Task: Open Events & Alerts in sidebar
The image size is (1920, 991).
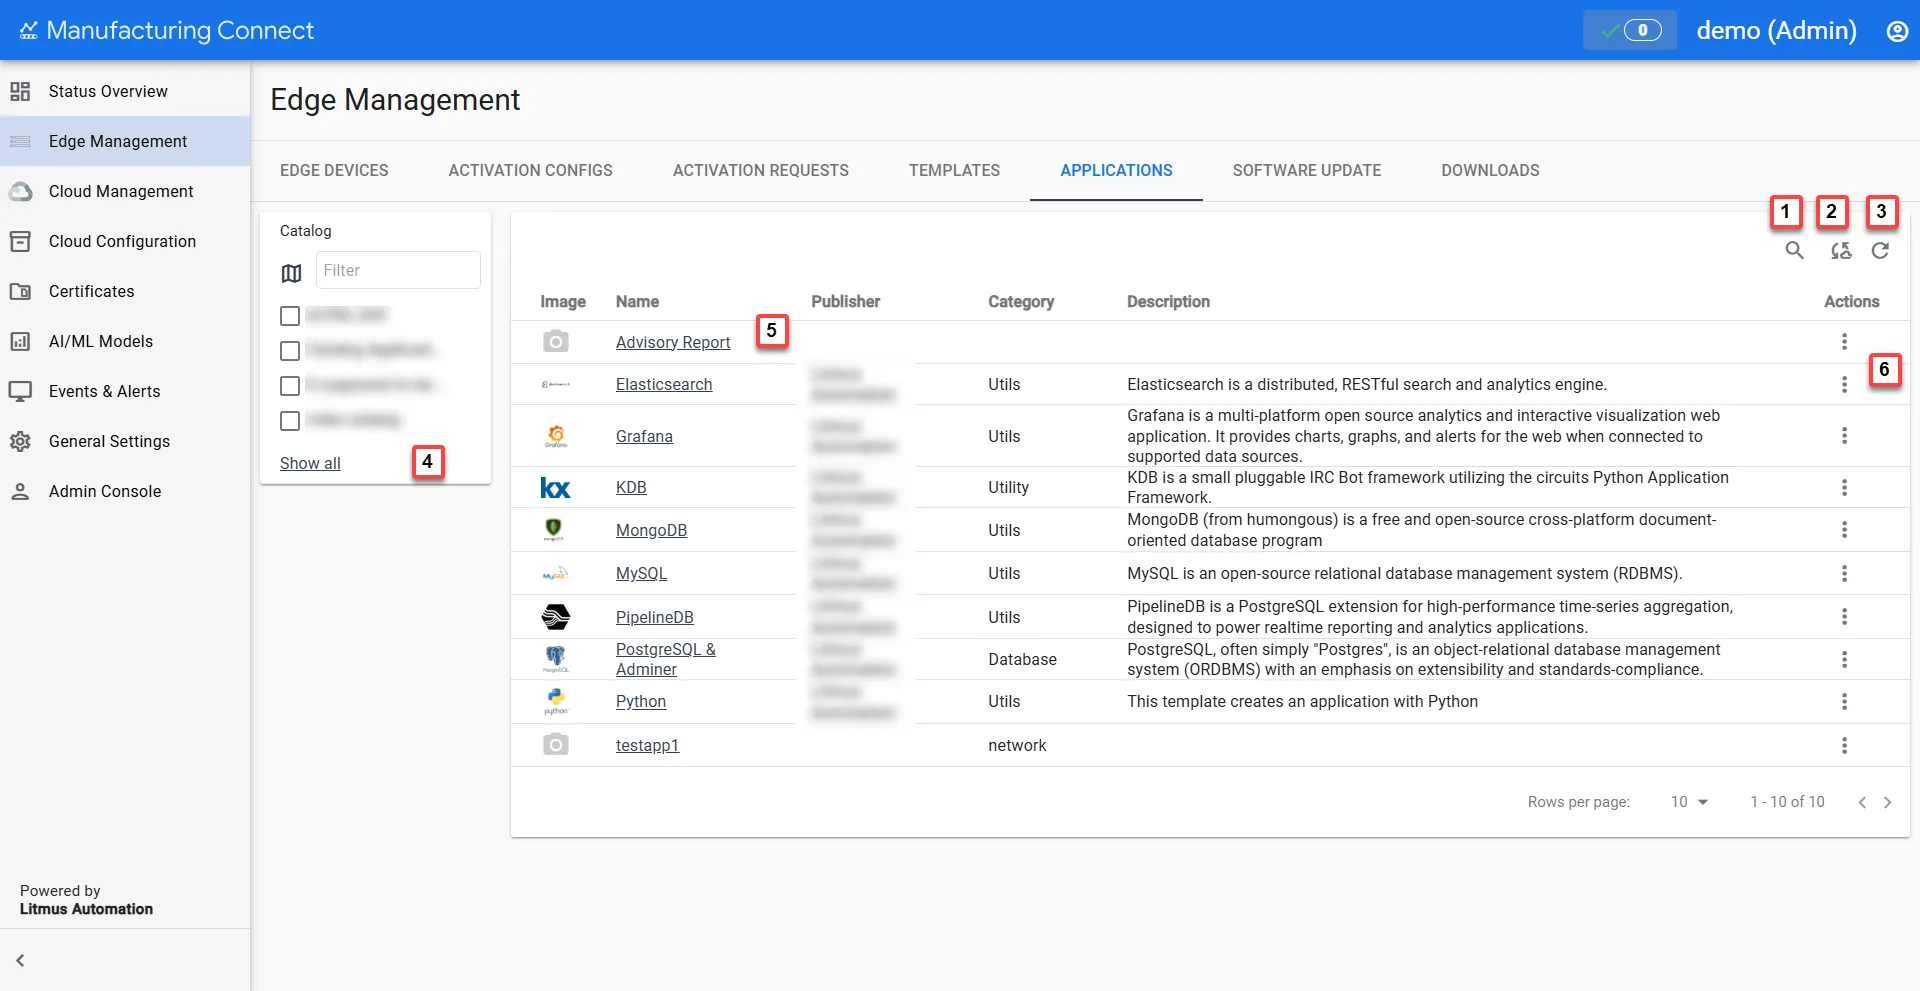Action: (x=125, y=392)
